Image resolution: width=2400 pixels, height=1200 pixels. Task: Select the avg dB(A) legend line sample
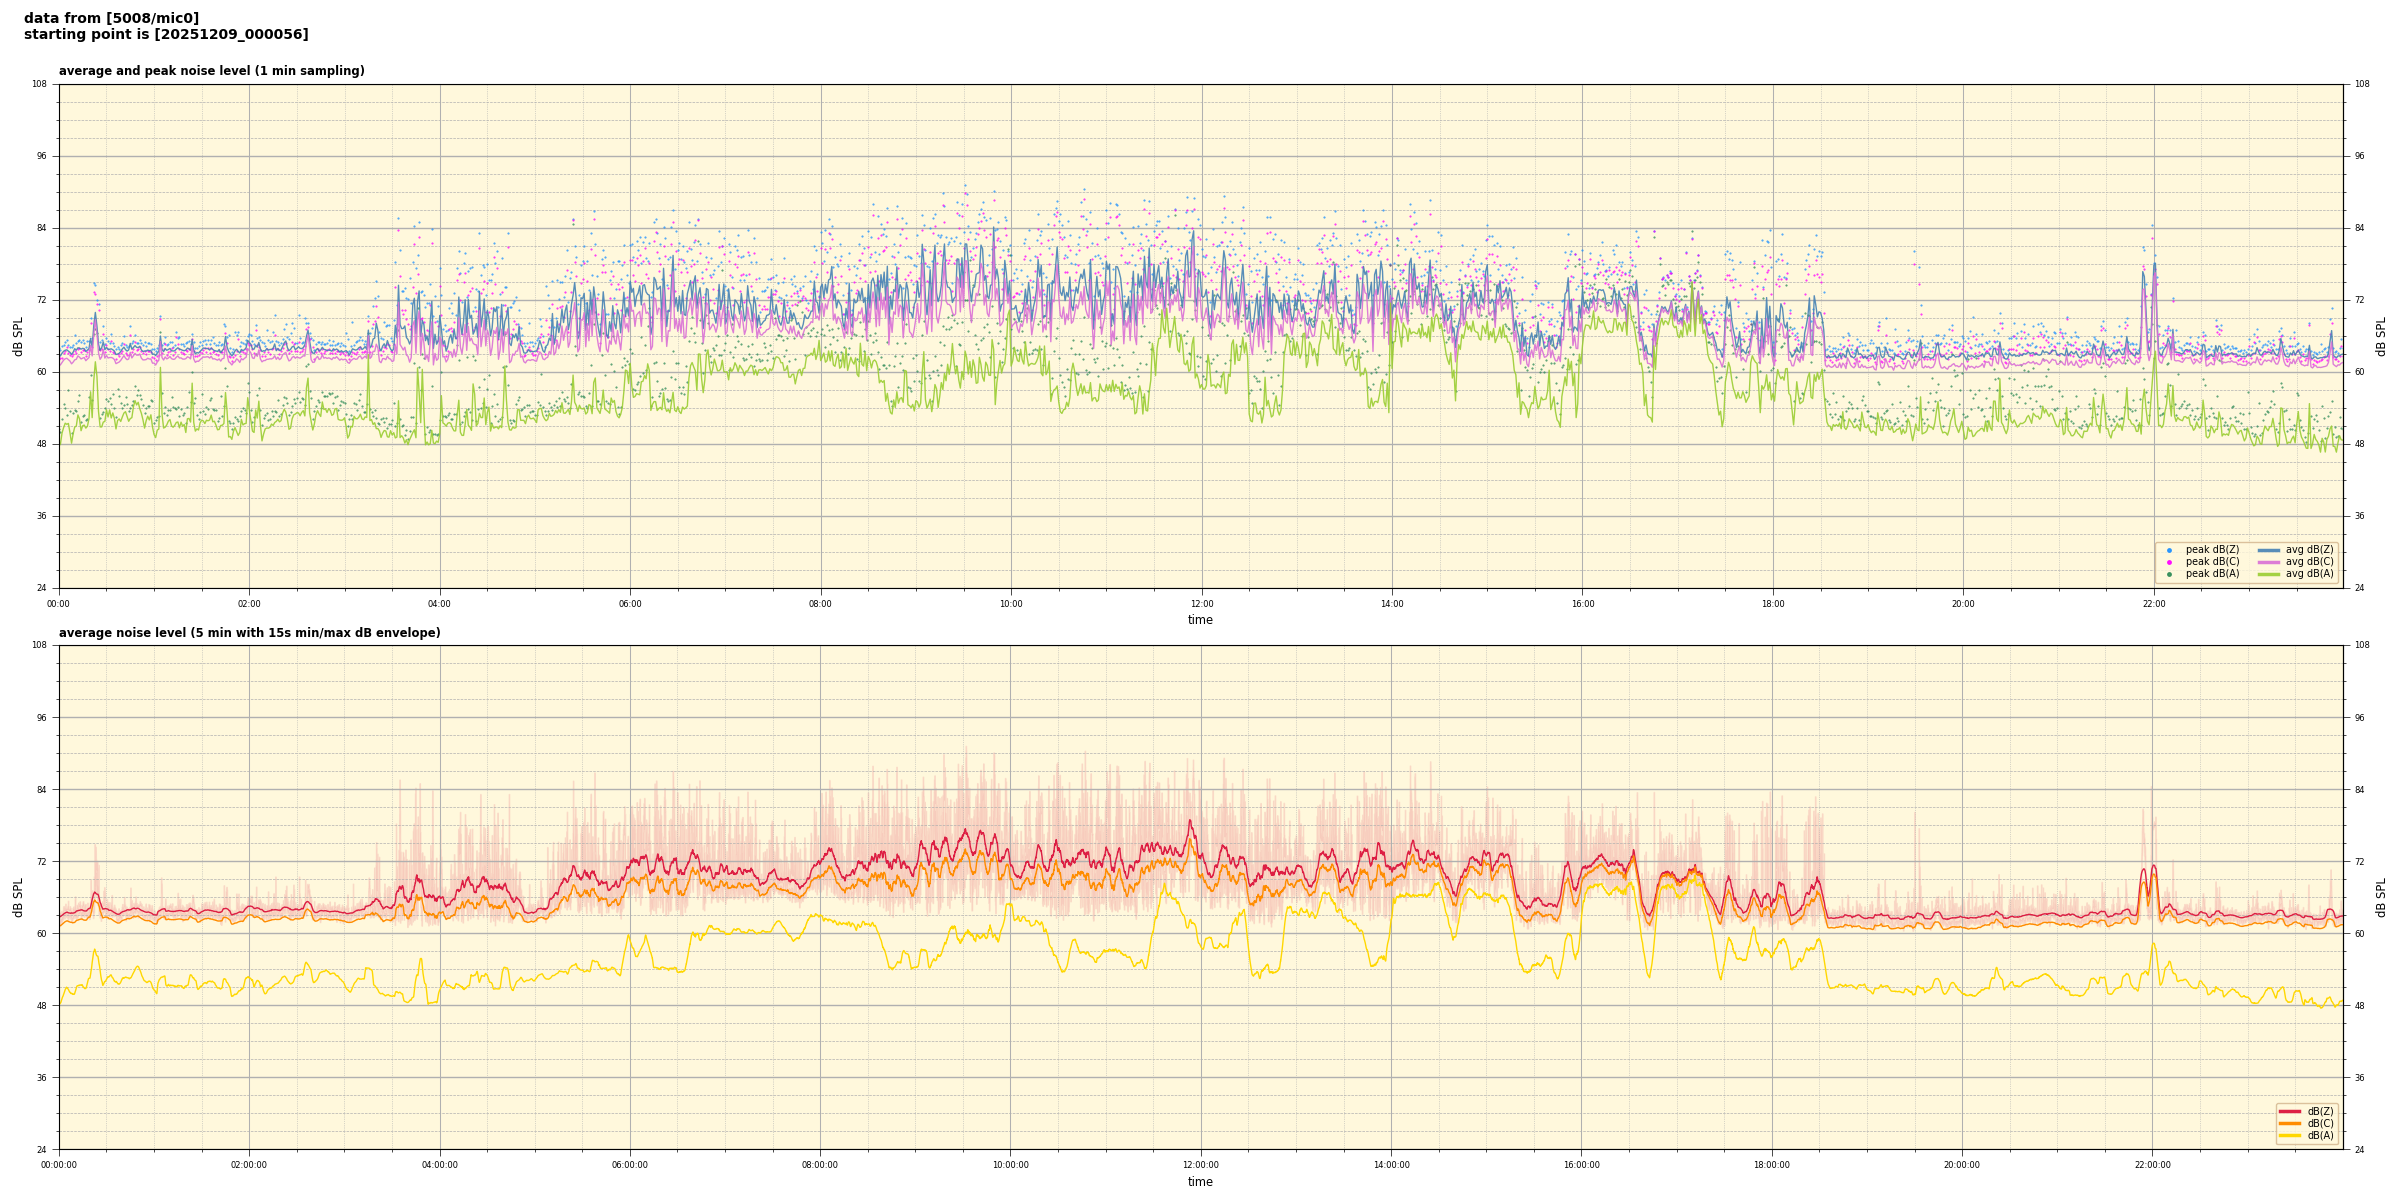[2268, 574]
